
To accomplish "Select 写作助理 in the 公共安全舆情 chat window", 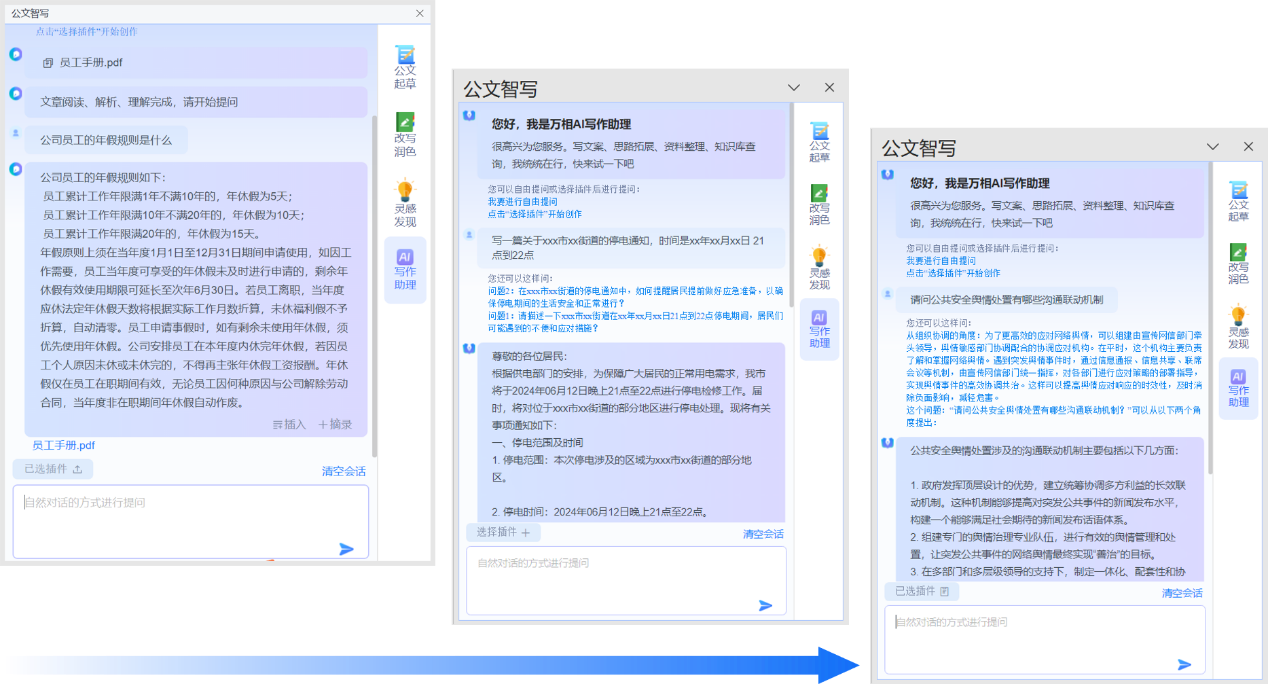I will [x=1239, y=388].
